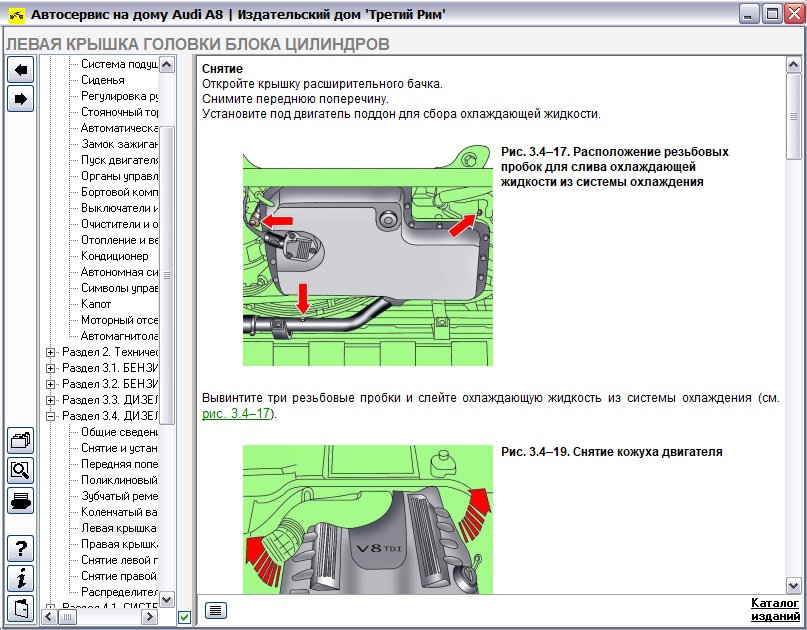
Task: Open 'Общие сведени' tree item
Action: click(119, 432)
